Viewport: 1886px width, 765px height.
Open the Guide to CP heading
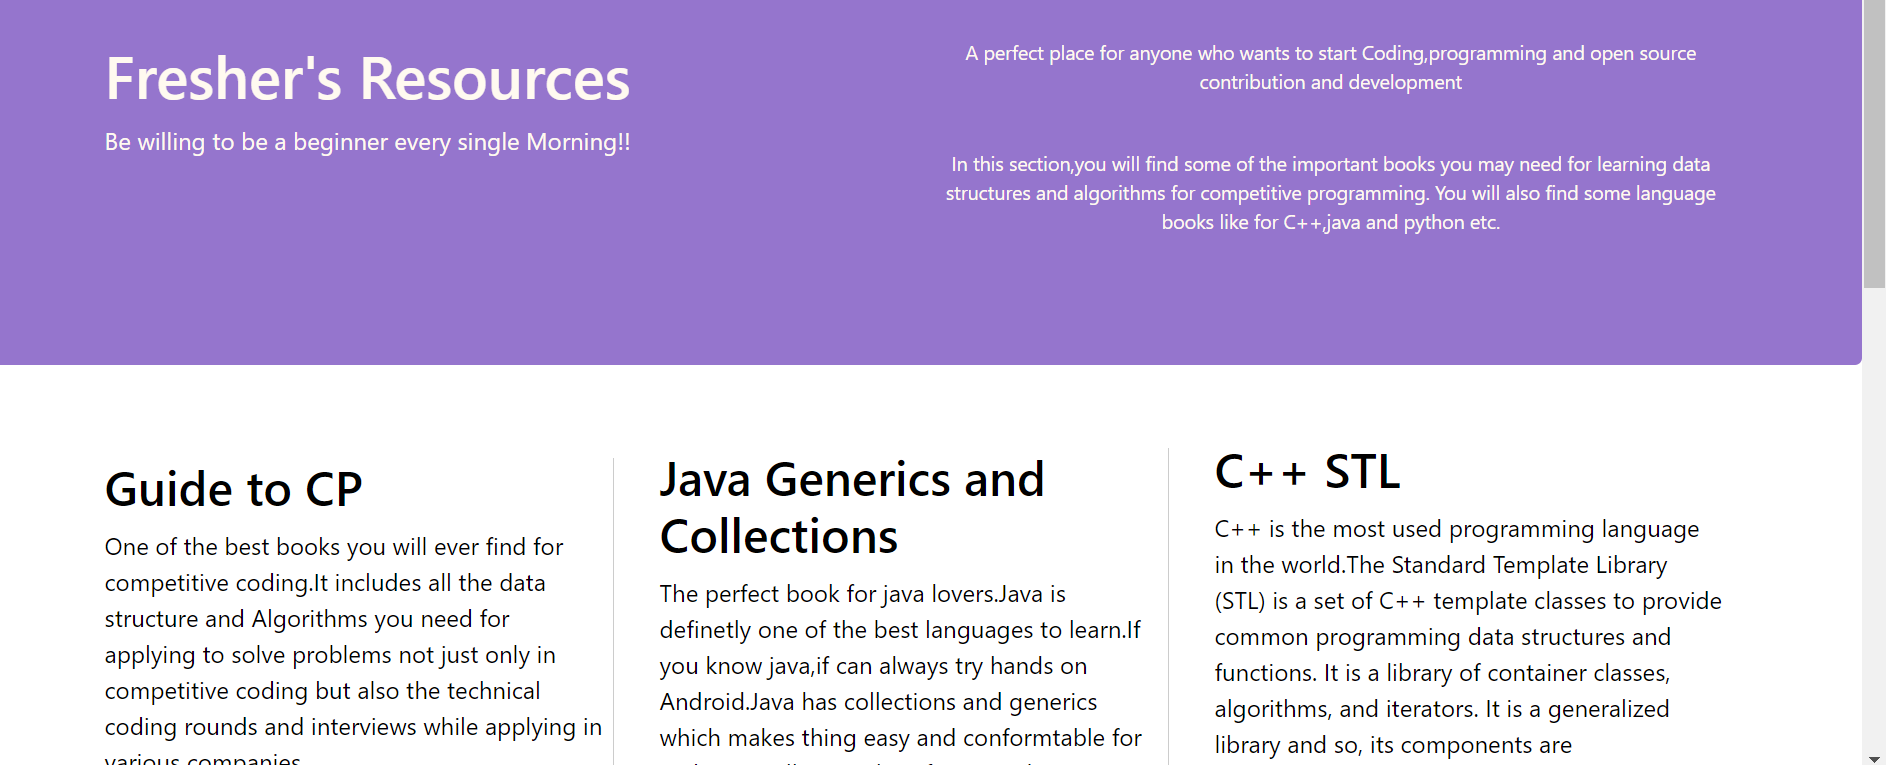[233, 489]
